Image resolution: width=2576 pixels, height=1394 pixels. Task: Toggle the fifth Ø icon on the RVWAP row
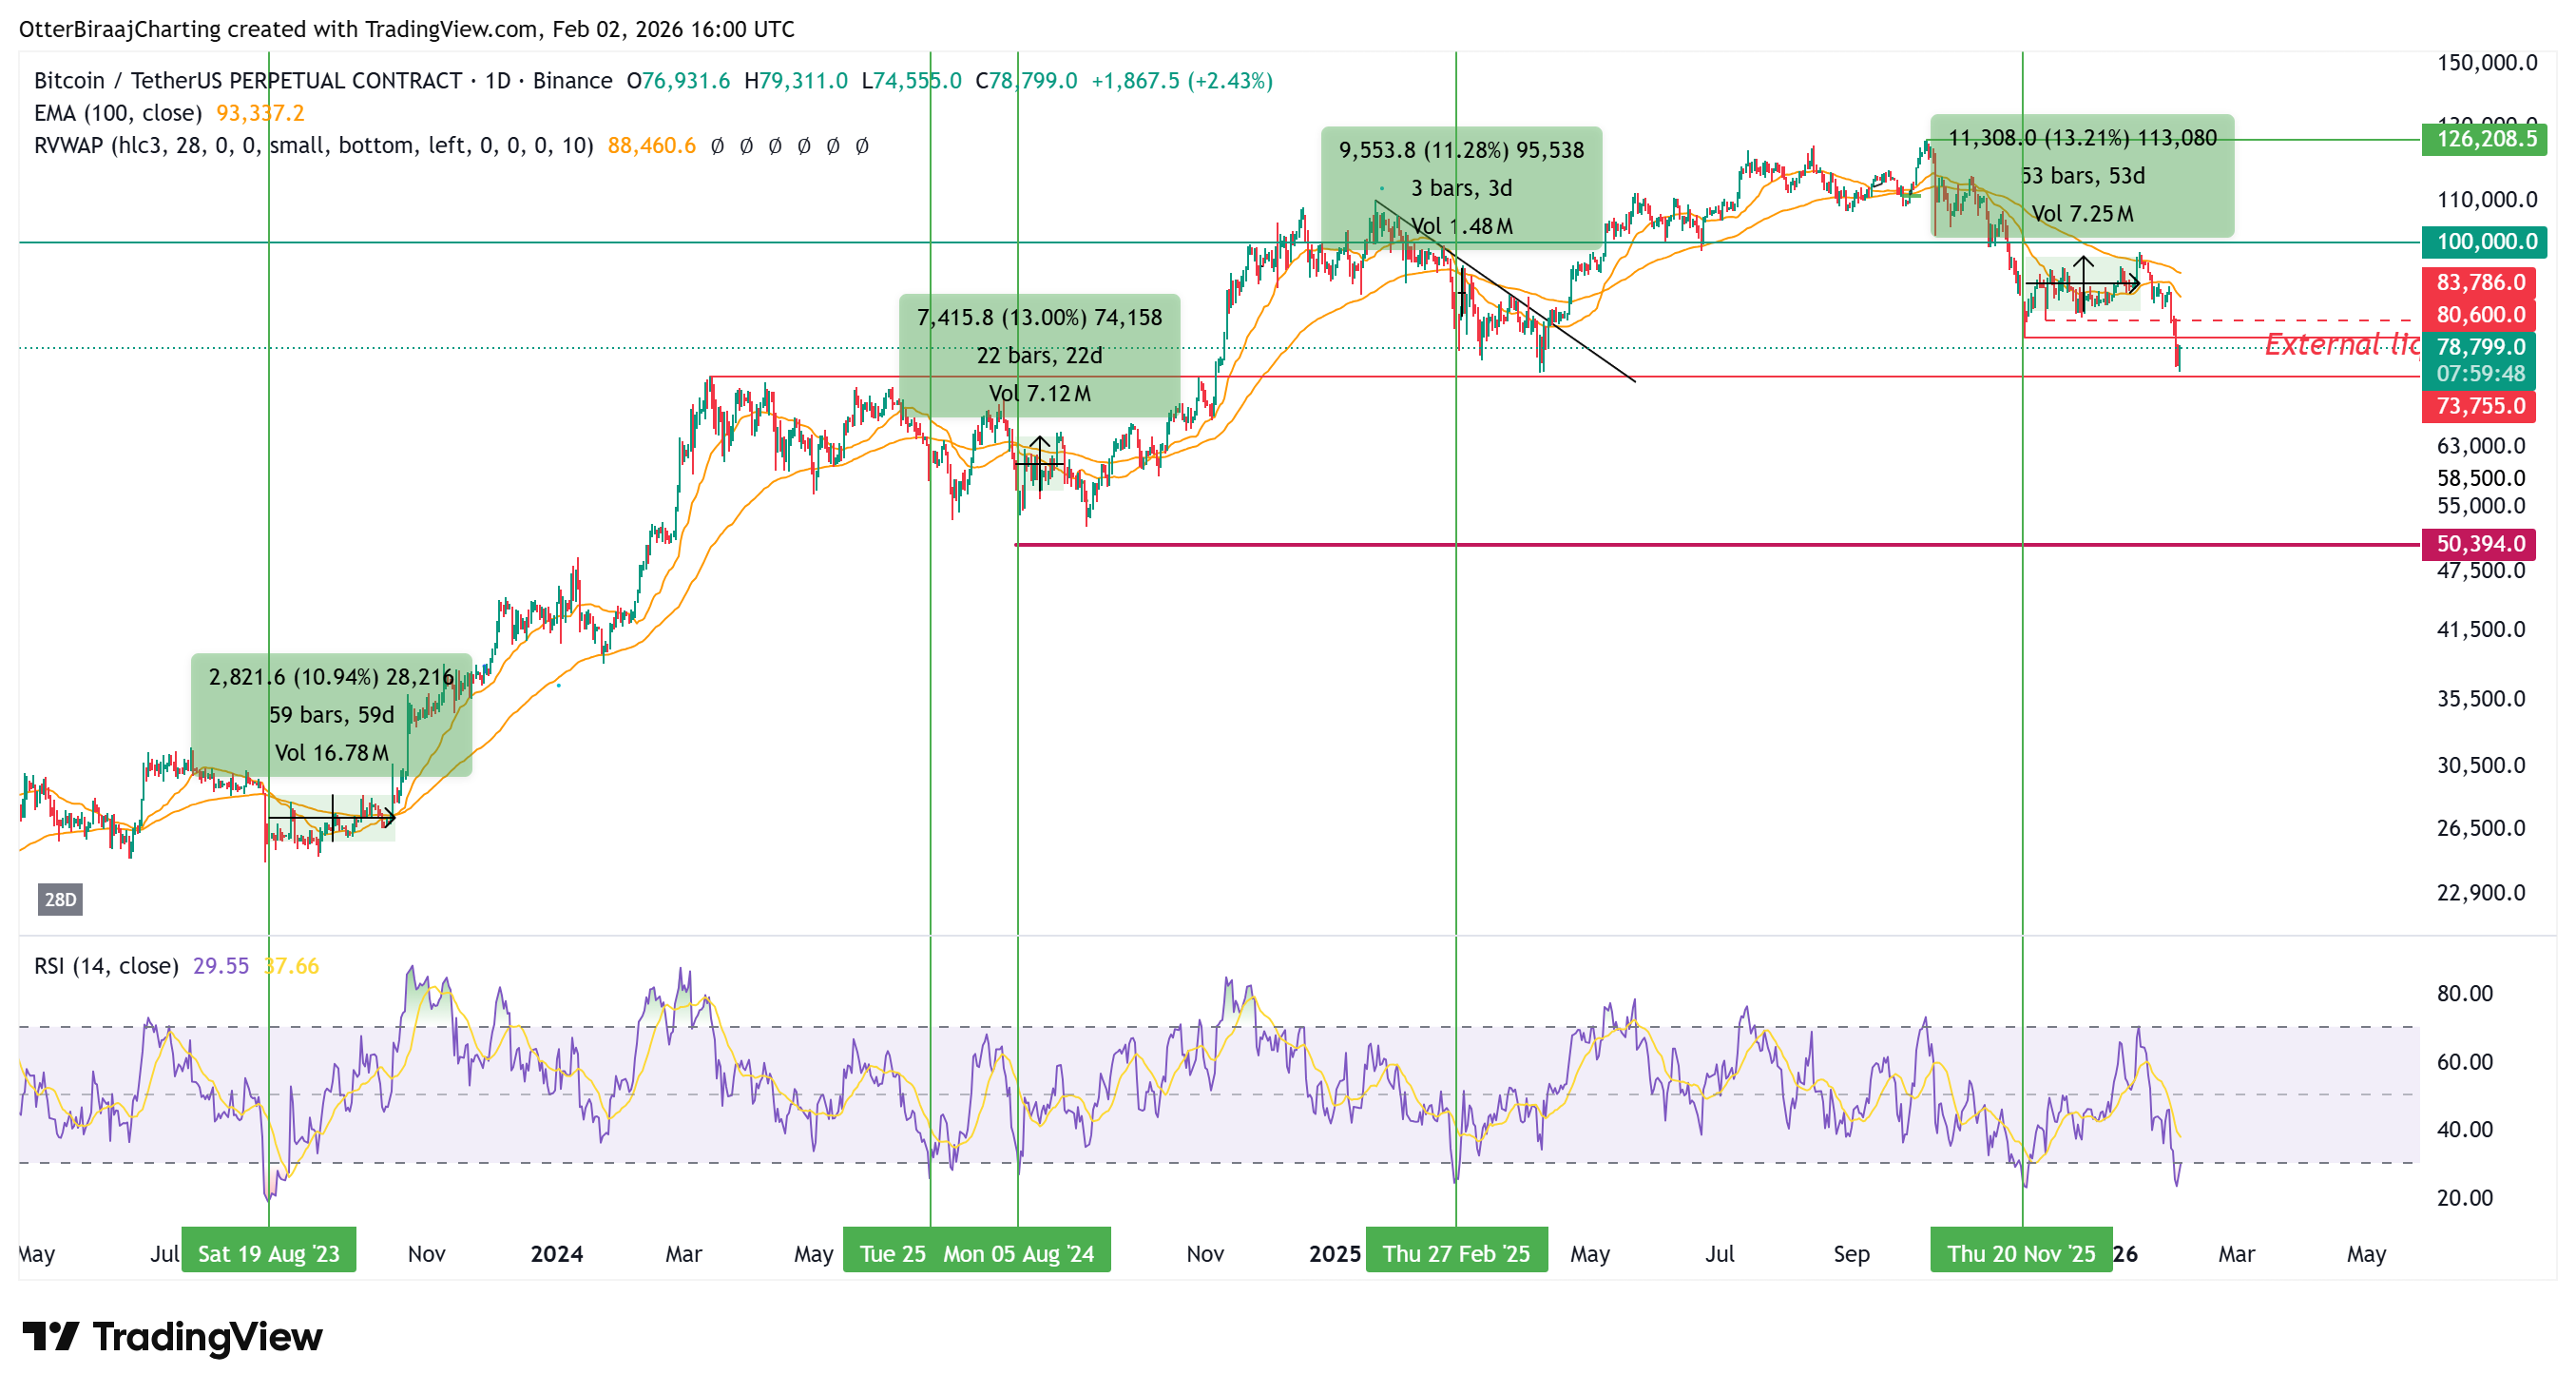pos(833,146)
